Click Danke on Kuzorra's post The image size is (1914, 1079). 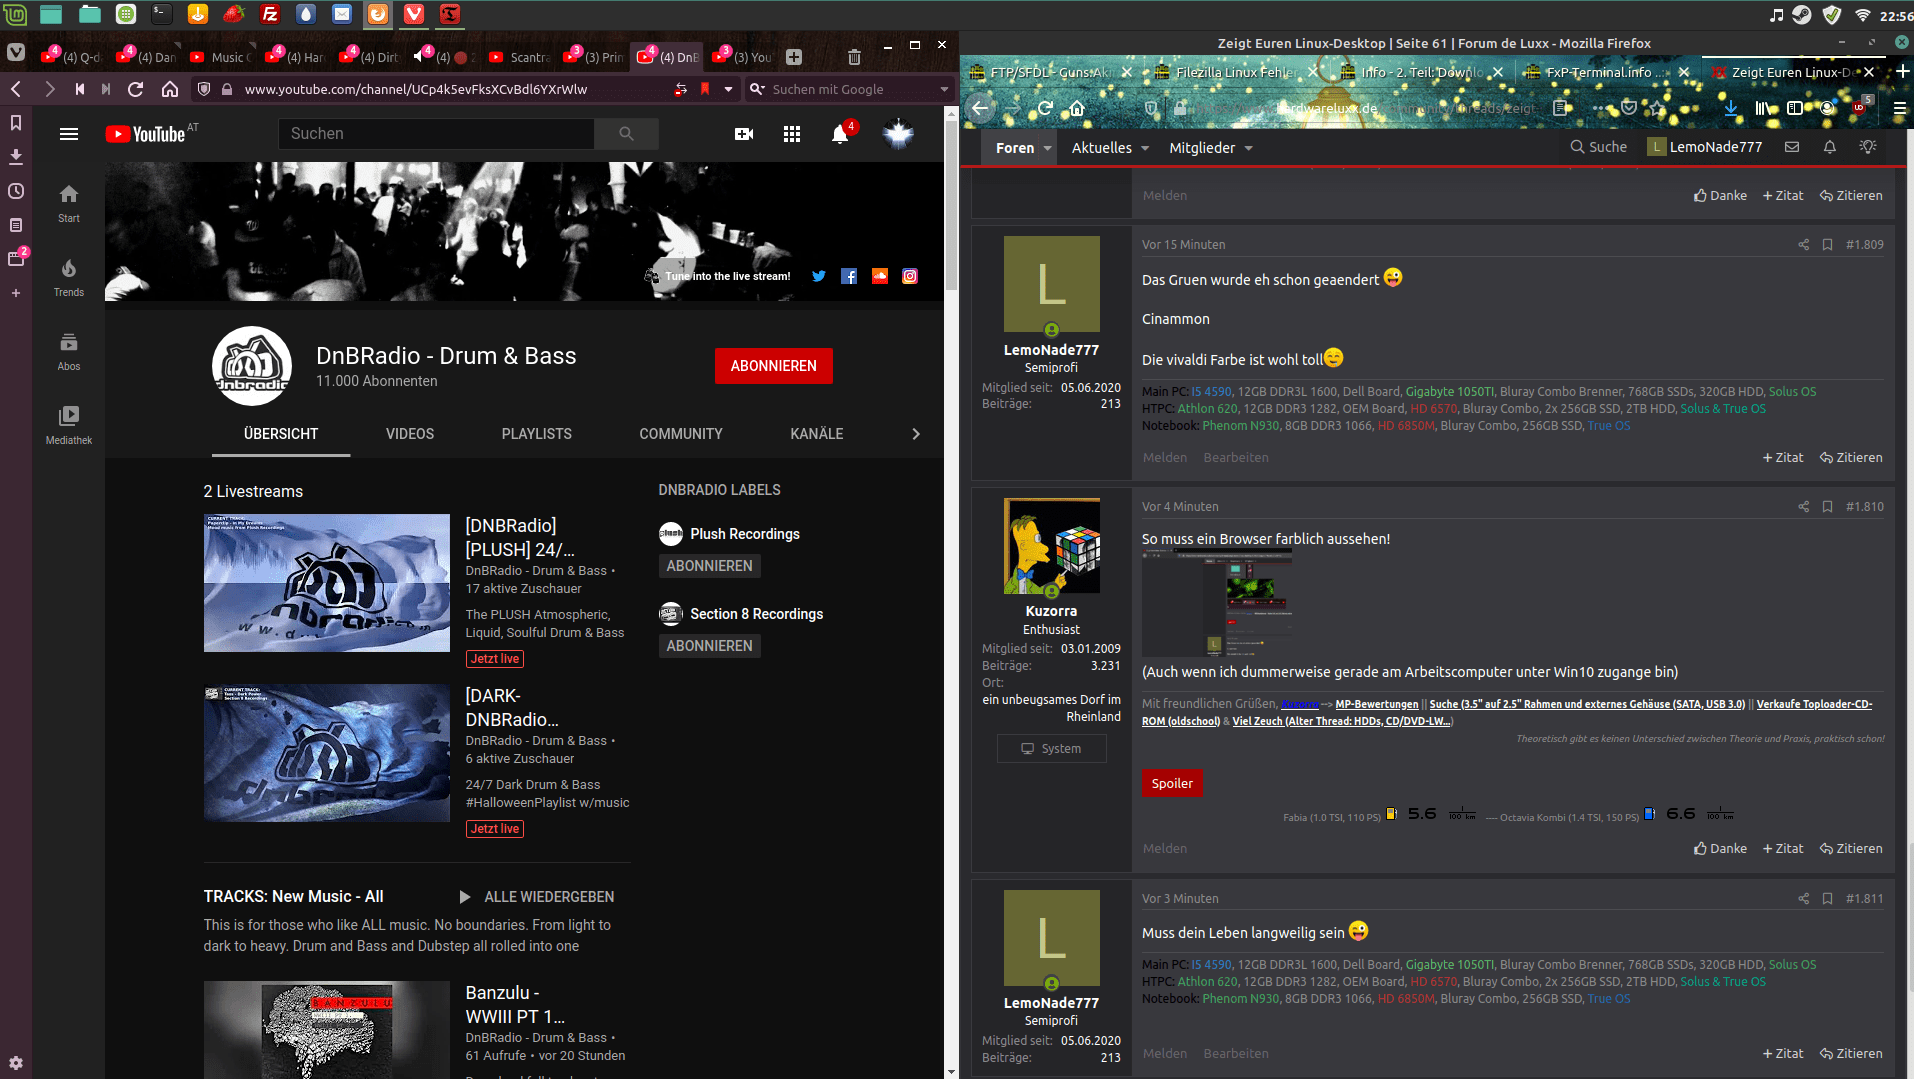pos(1720,849)
